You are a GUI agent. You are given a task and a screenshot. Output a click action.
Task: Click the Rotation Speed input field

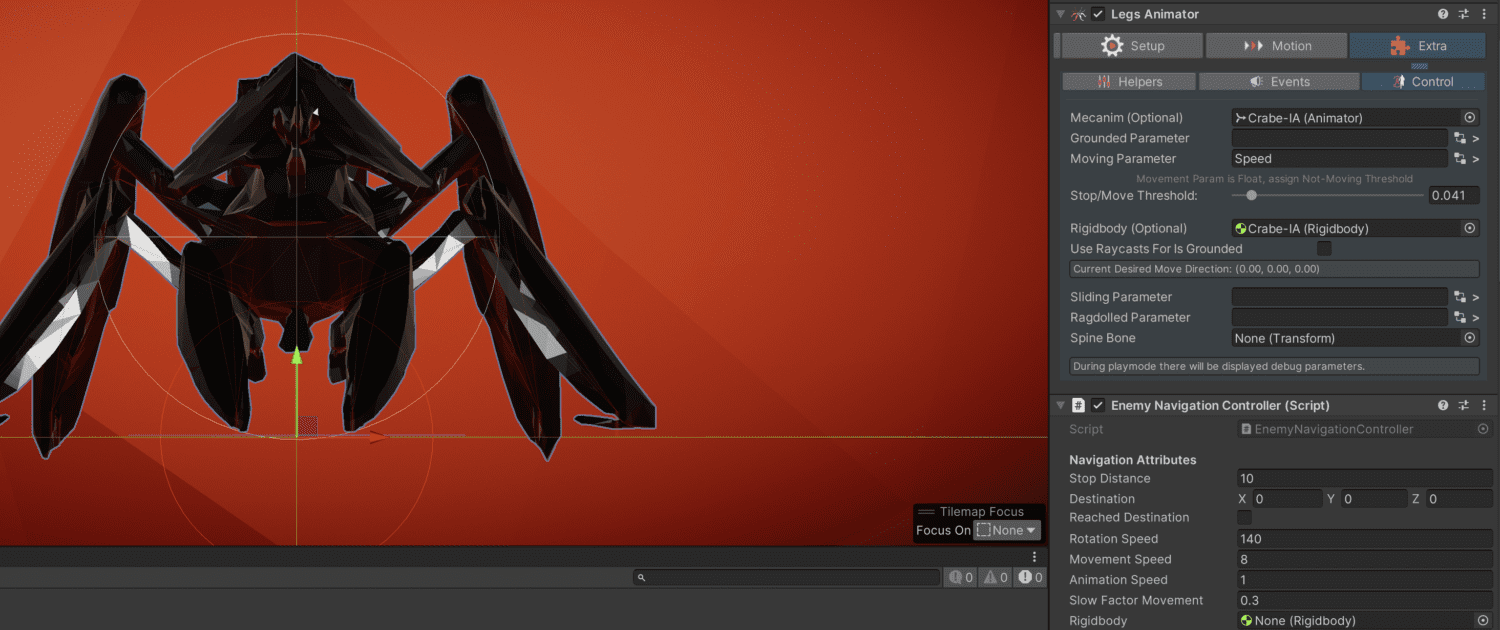coord(1364,539)
